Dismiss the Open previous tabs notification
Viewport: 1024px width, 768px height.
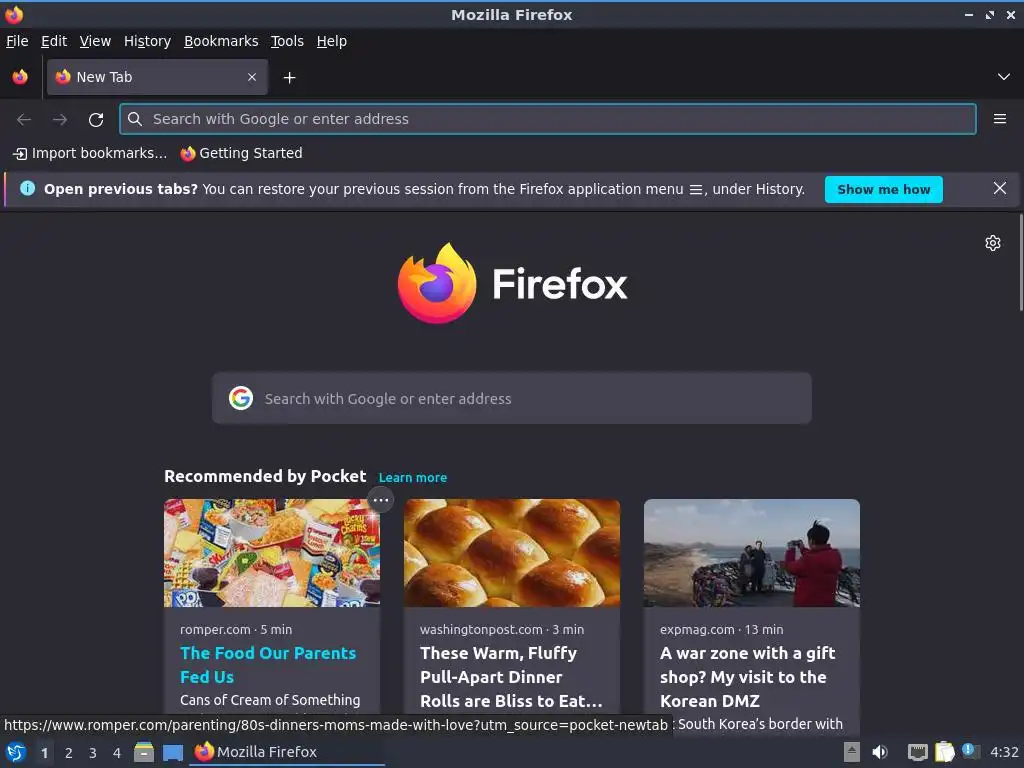(999, 189)
